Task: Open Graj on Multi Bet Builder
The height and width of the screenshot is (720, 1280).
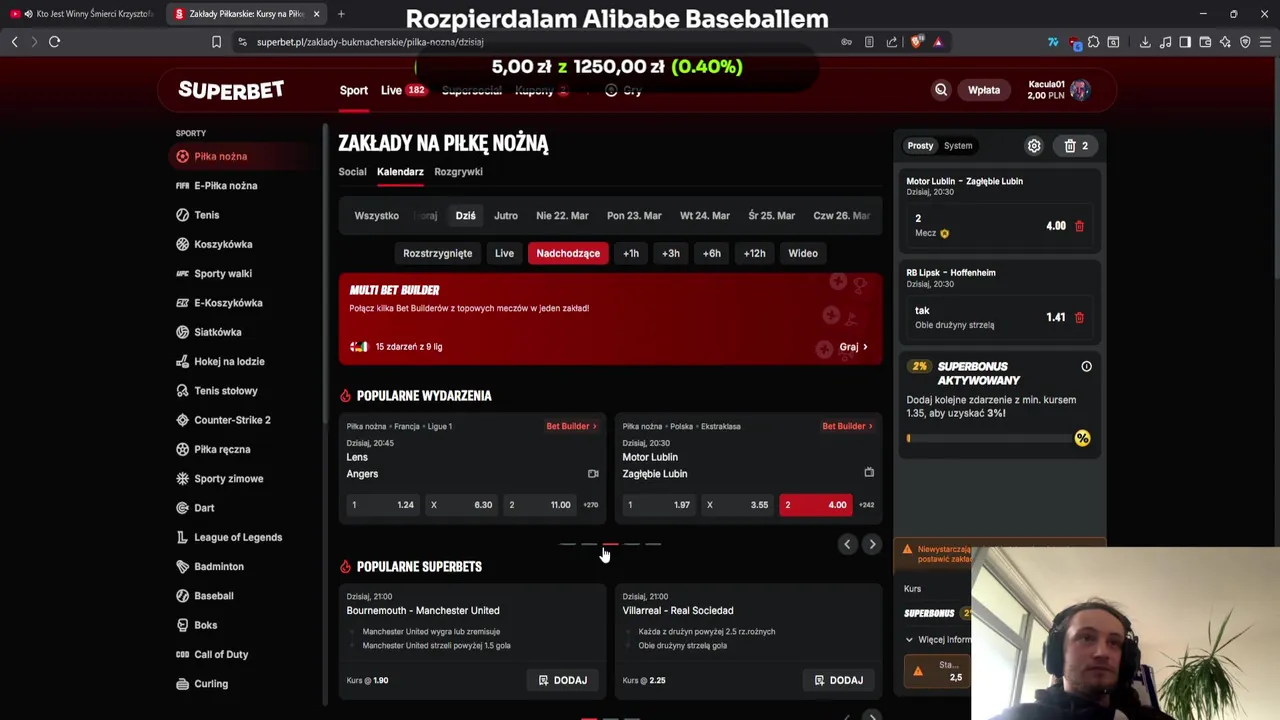Action: pos(853,347)
